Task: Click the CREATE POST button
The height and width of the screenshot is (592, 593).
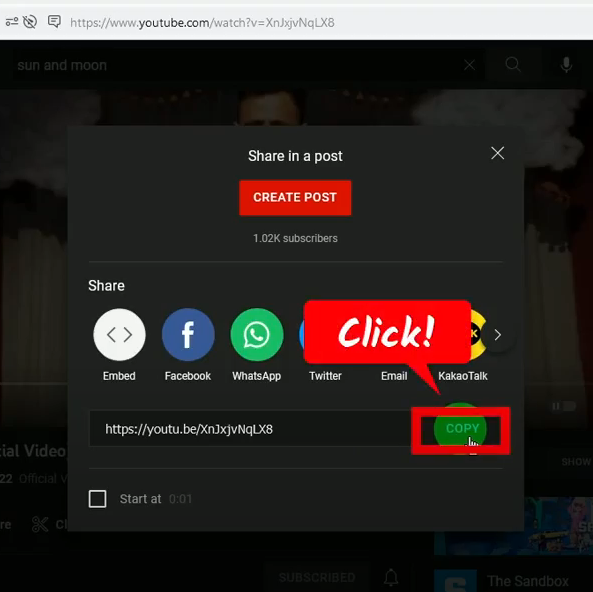Action: click(295, 197)
